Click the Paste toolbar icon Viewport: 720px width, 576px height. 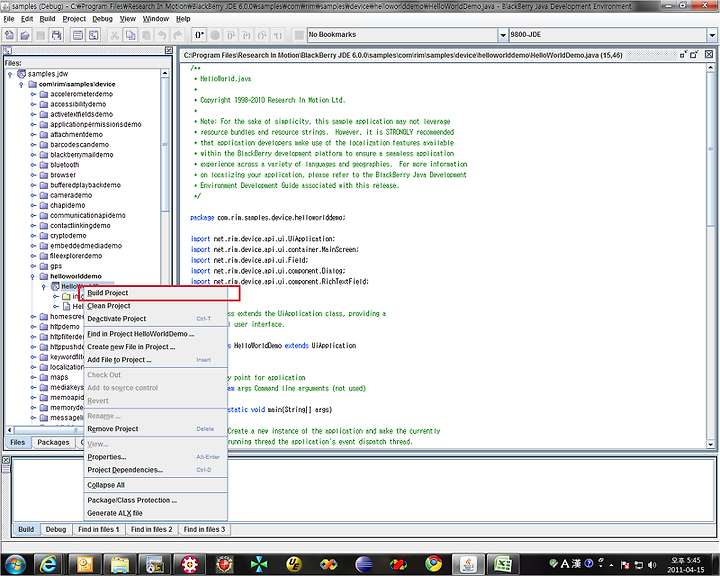146,35
